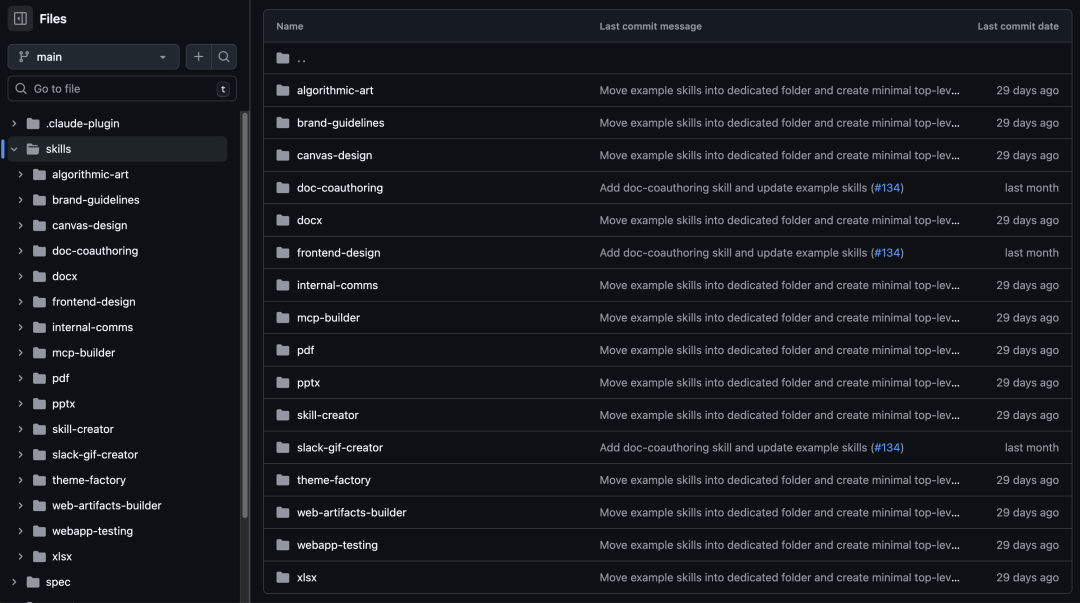This screenshot has width=1080, height=603.
Task: Open the main branch dropdown
Action: coord(94,57)
